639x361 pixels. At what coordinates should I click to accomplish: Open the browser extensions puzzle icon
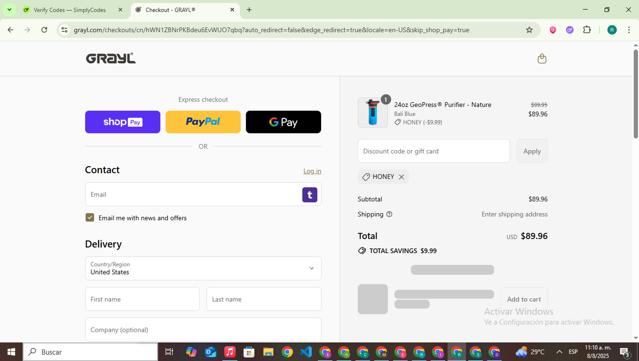tap(586, 30)
